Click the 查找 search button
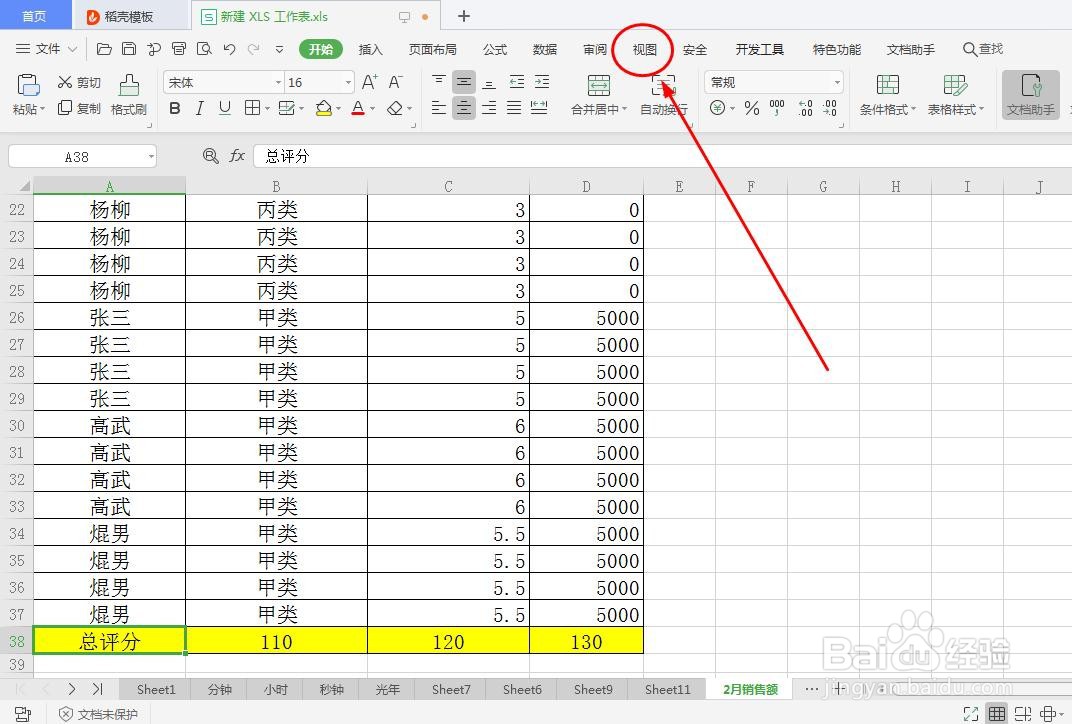Screen dimensions: 1072x724 982,49
